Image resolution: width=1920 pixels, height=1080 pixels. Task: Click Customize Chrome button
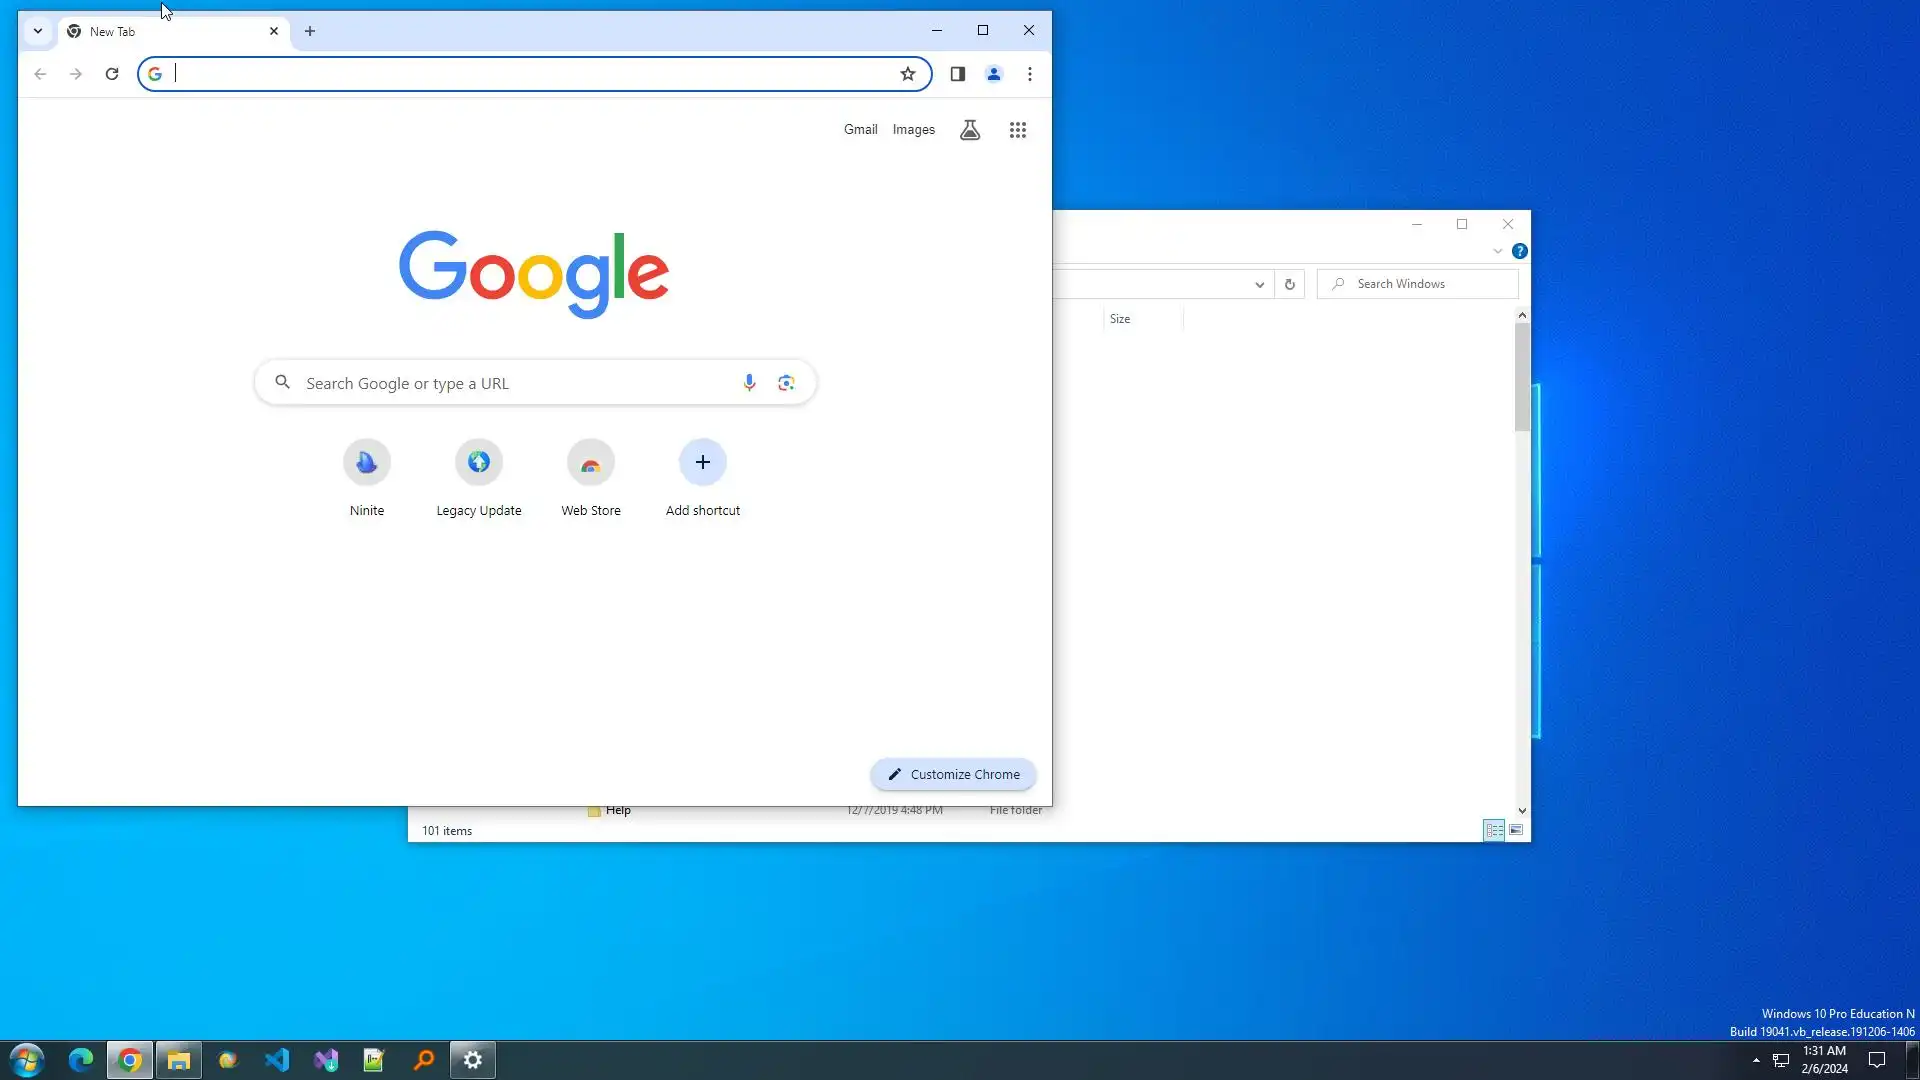[x=953, y=775]
